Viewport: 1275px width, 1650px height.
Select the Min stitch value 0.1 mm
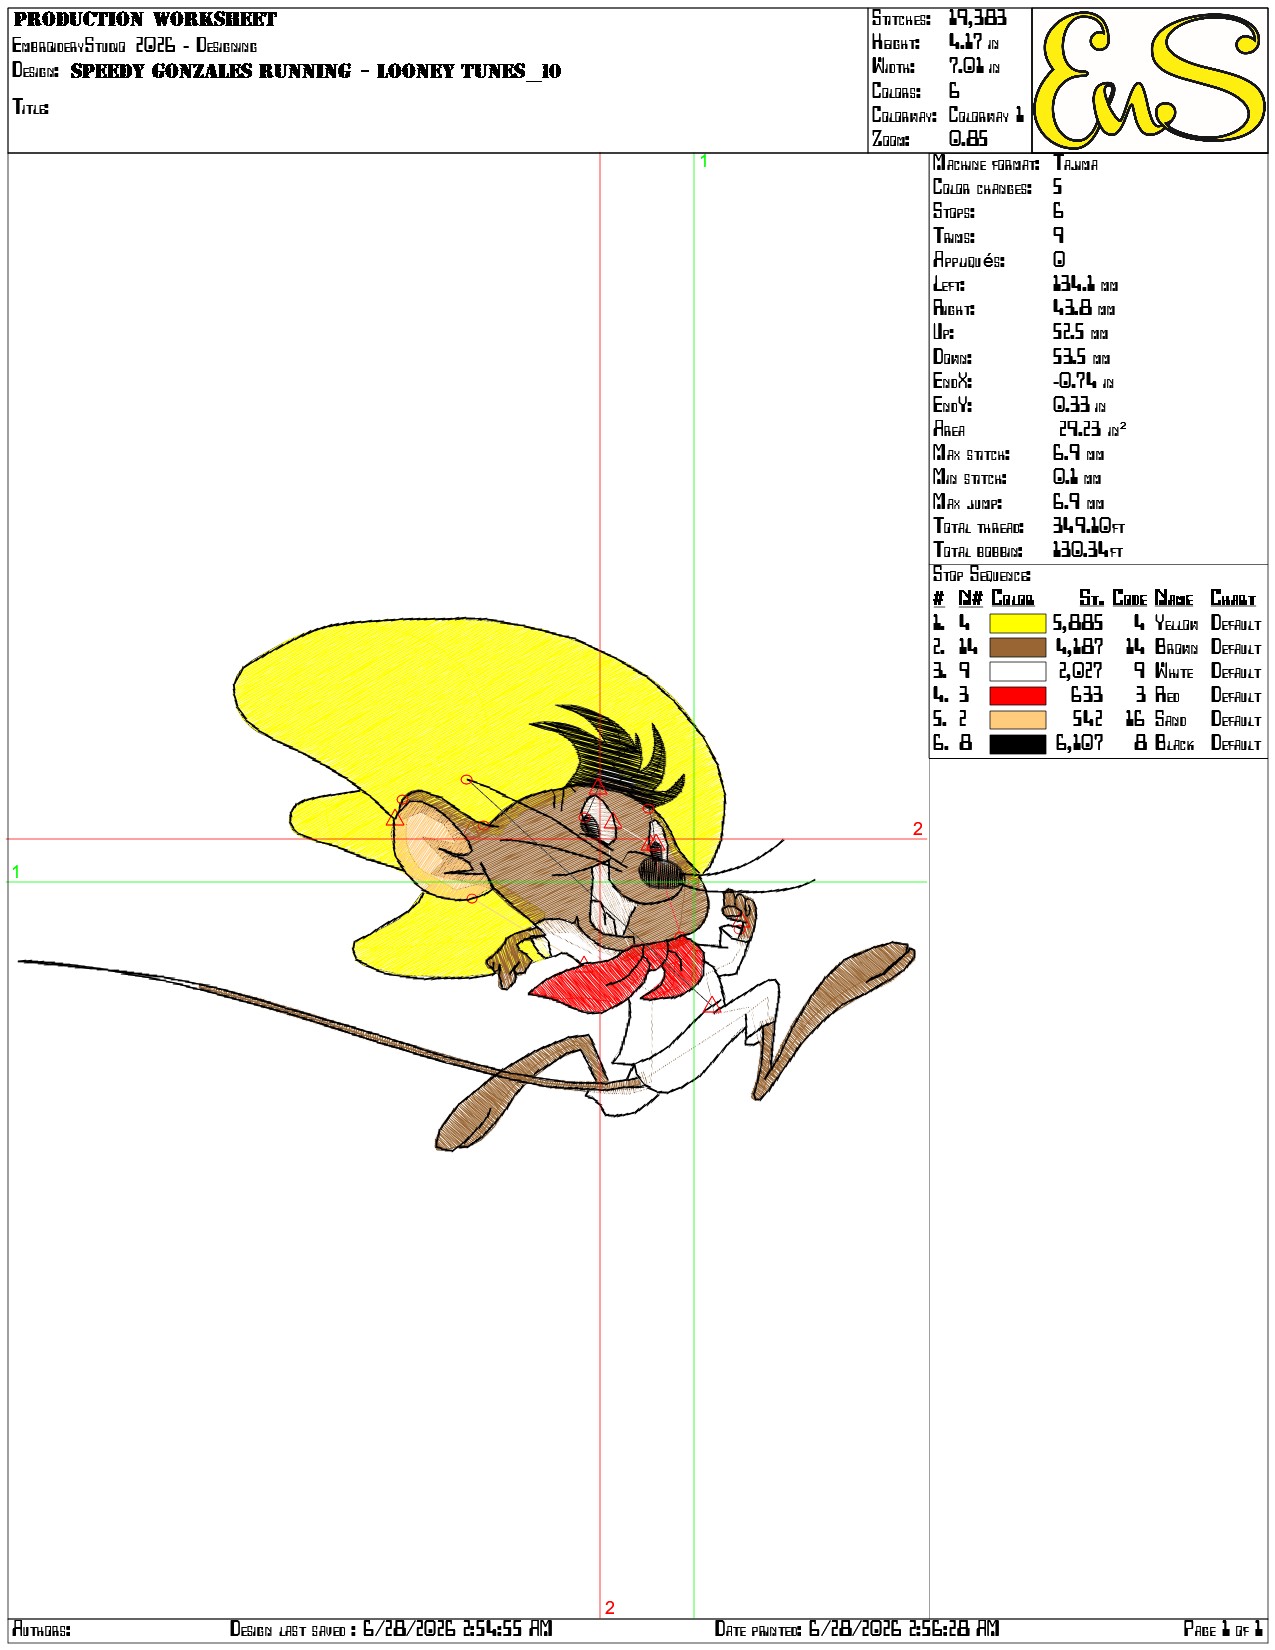coord(1078,478)
